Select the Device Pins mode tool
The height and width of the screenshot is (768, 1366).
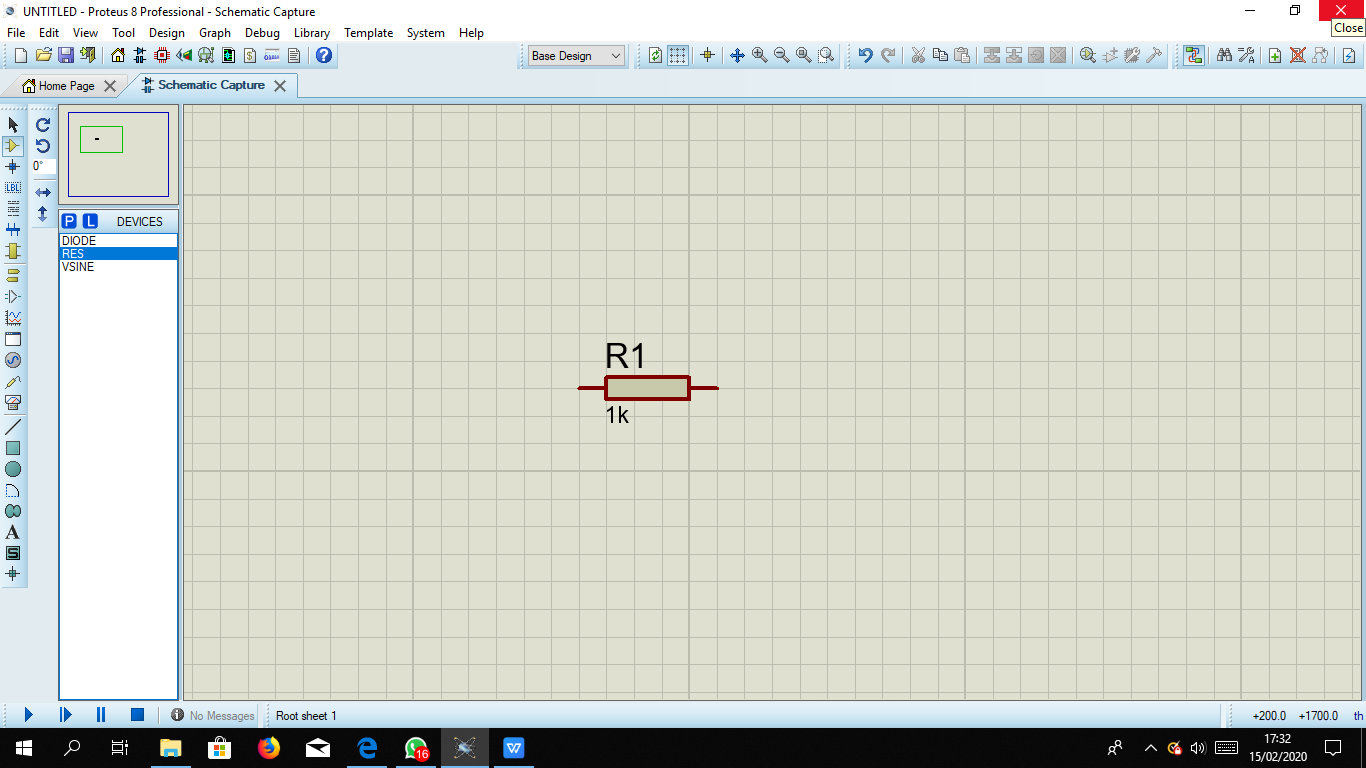click(x=13, y=296)
